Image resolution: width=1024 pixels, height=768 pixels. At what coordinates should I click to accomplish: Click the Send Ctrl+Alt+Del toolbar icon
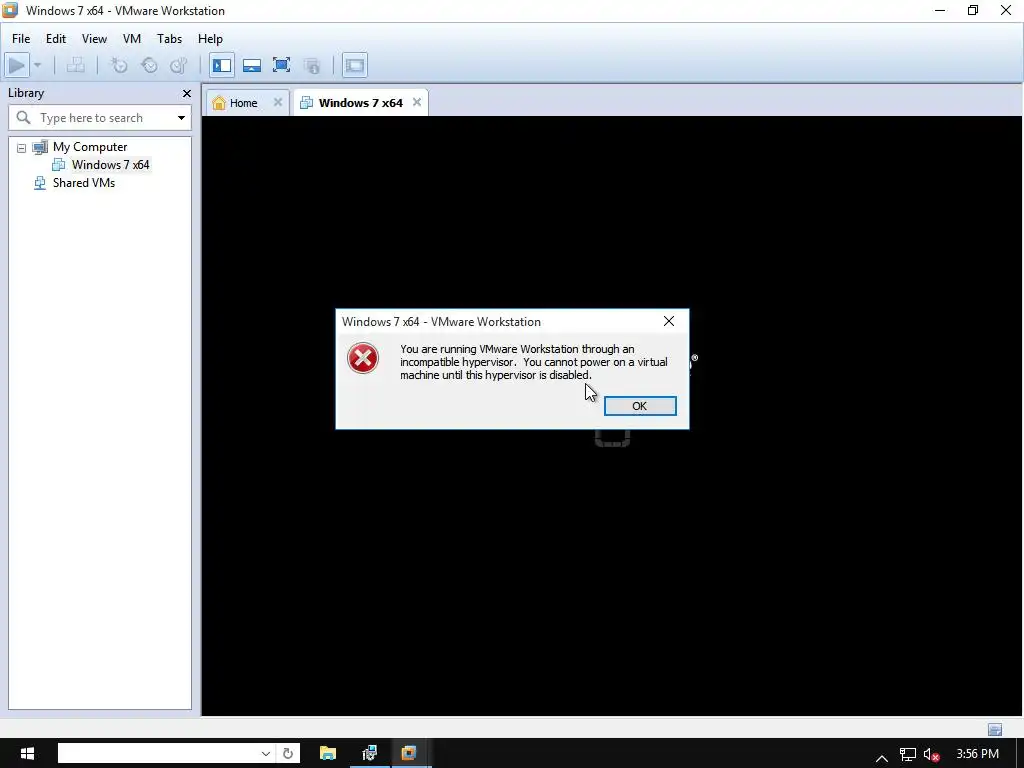(76, 65)
